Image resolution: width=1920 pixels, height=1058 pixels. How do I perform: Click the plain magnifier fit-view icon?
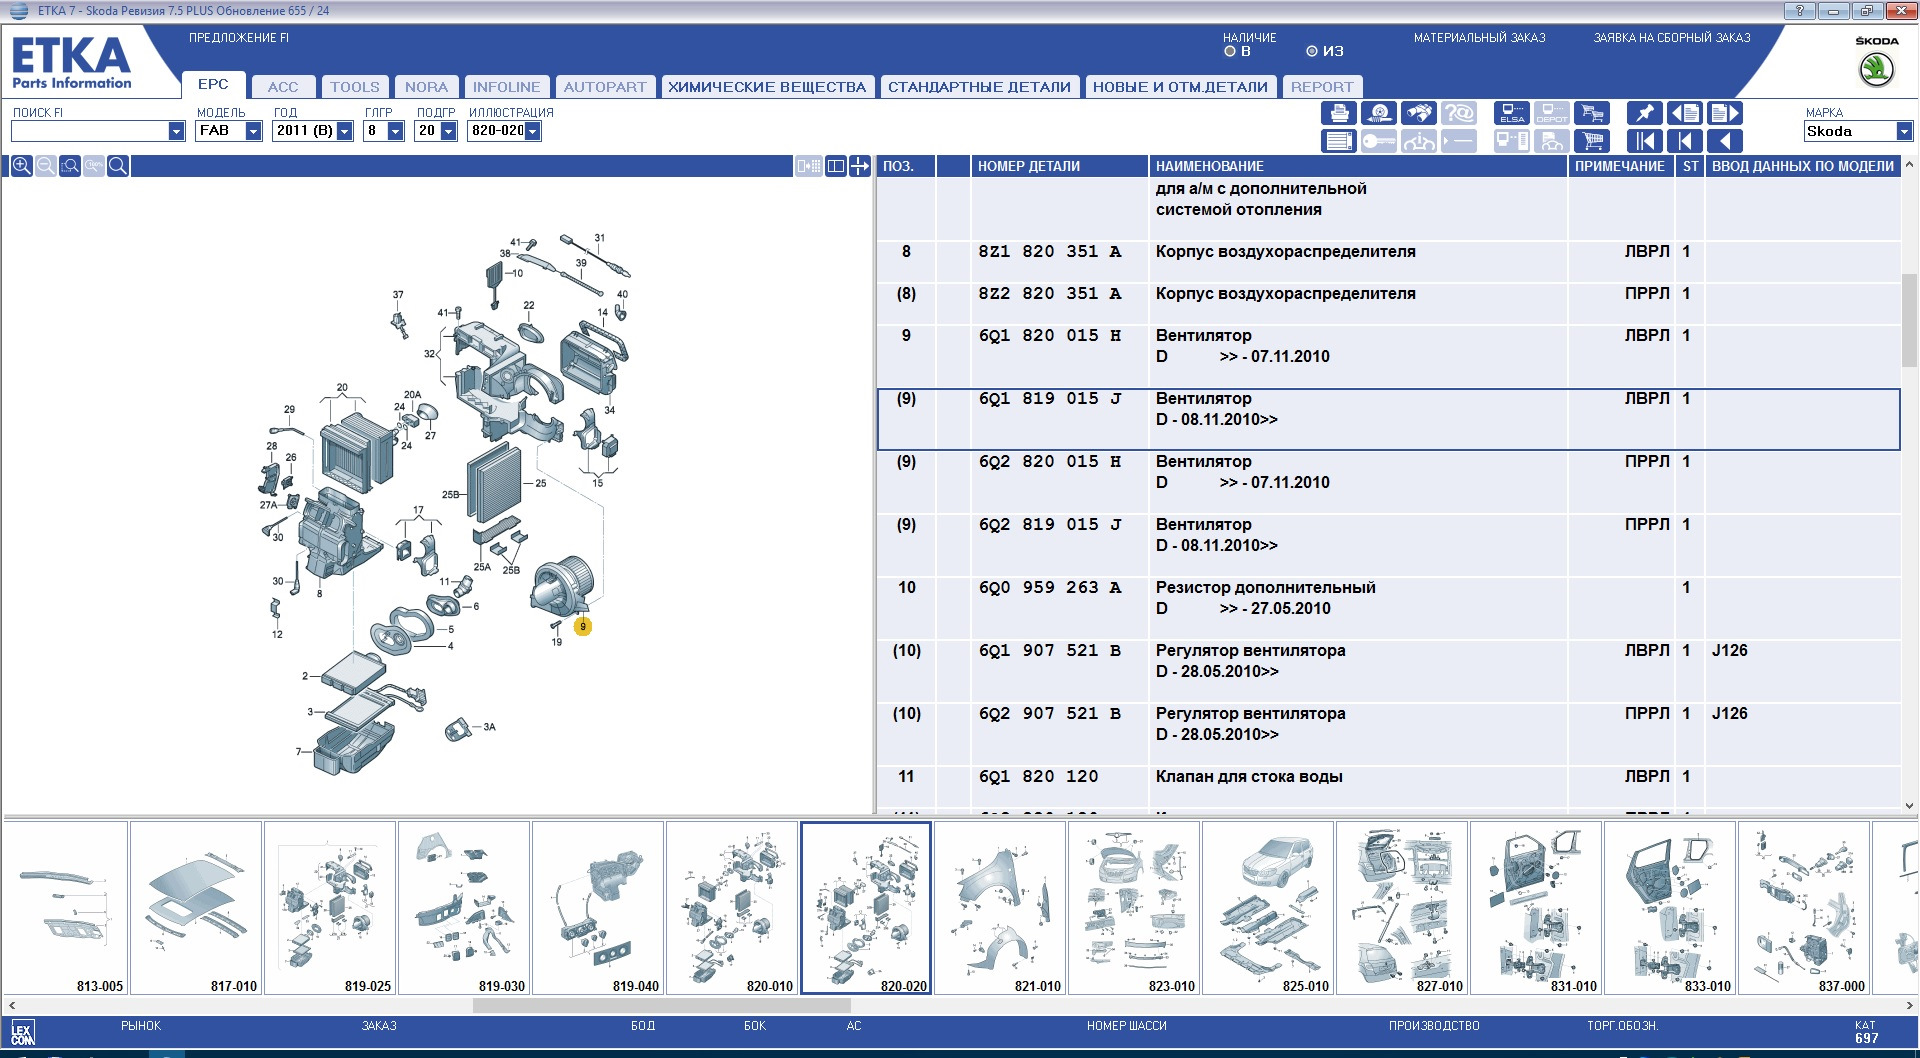click(118, 166)
